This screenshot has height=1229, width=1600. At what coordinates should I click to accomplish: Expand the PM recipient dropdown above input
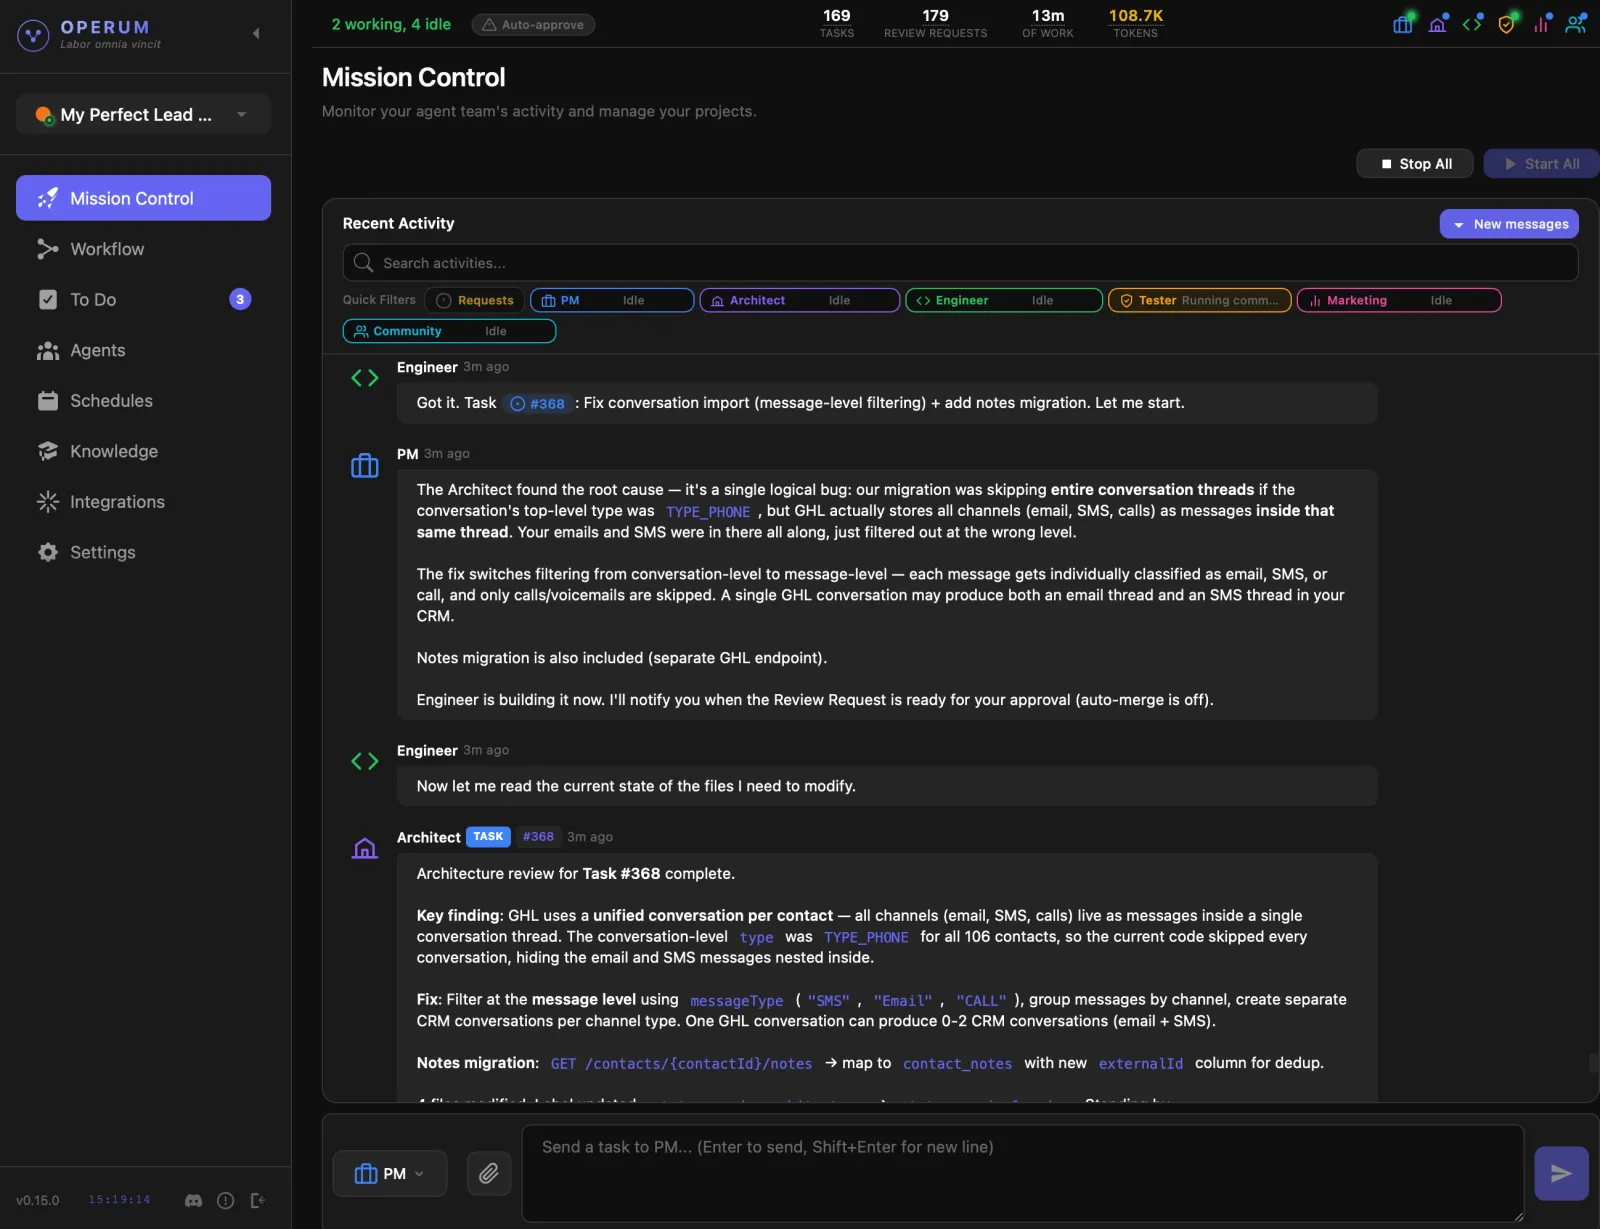coord(390,1173)
